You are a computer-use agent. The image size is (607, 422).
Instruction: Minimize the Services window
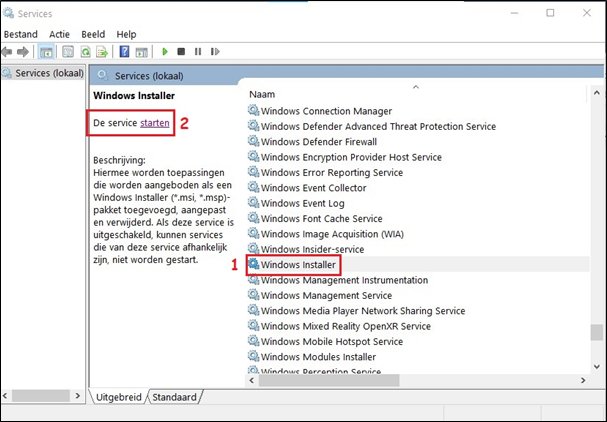(514, 13)
